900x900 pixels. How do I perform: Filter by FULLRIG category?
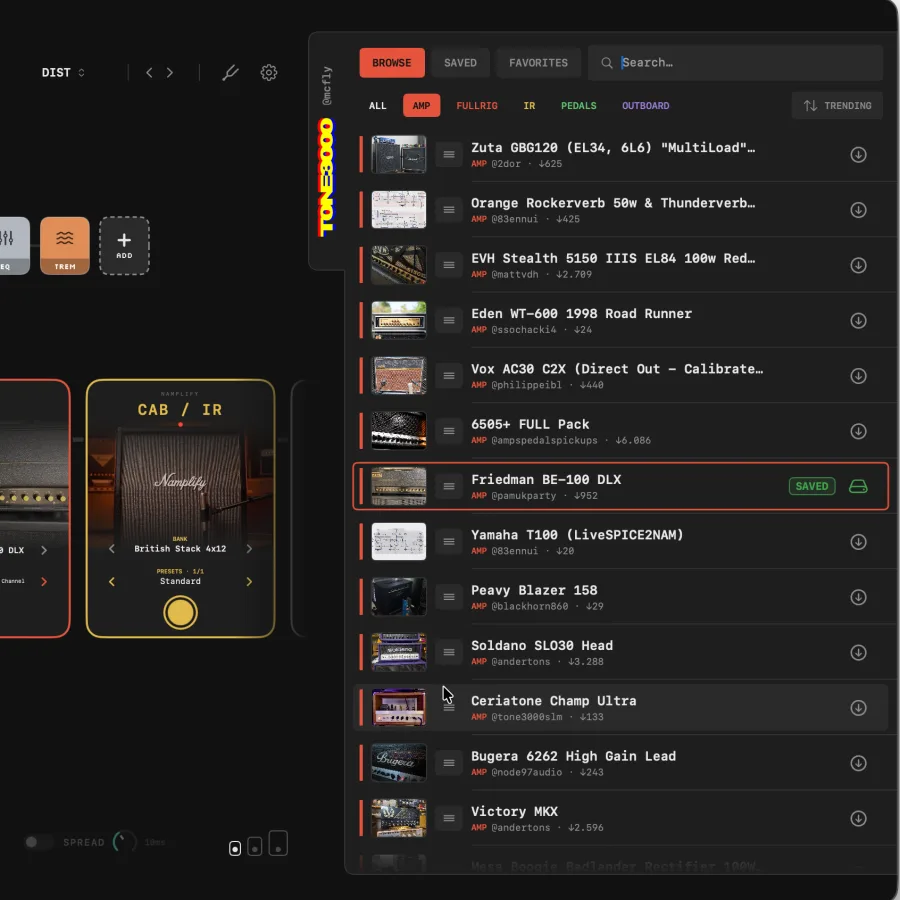point(477,106)
